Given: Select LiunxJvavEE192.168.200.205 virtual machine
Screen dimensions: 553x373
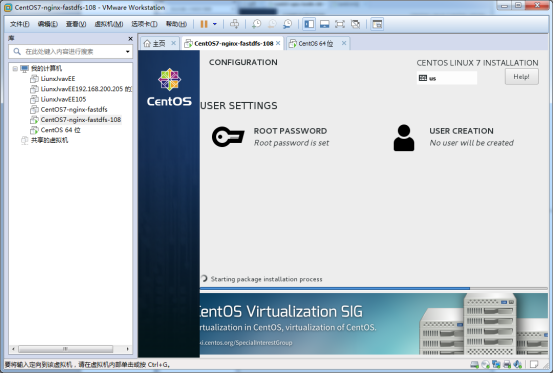Looking at the screenshot, I should [86, 89].
